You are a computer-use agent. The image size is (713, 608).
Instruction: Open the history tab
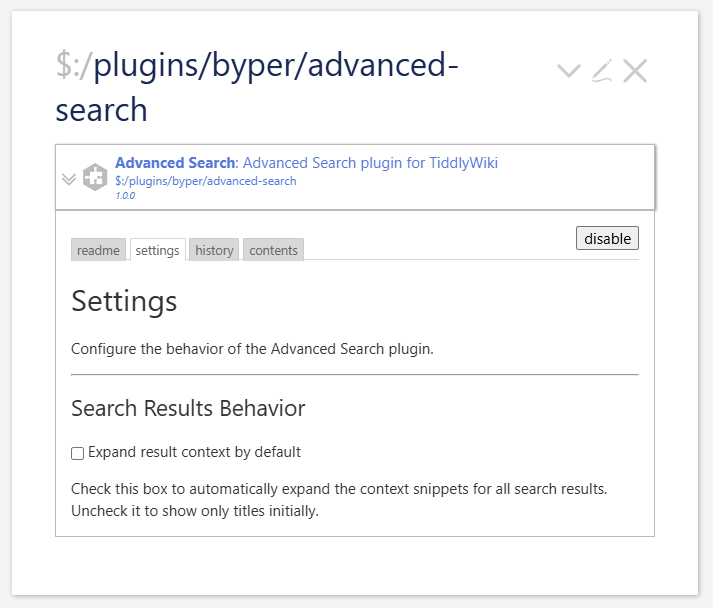point(214,250)
